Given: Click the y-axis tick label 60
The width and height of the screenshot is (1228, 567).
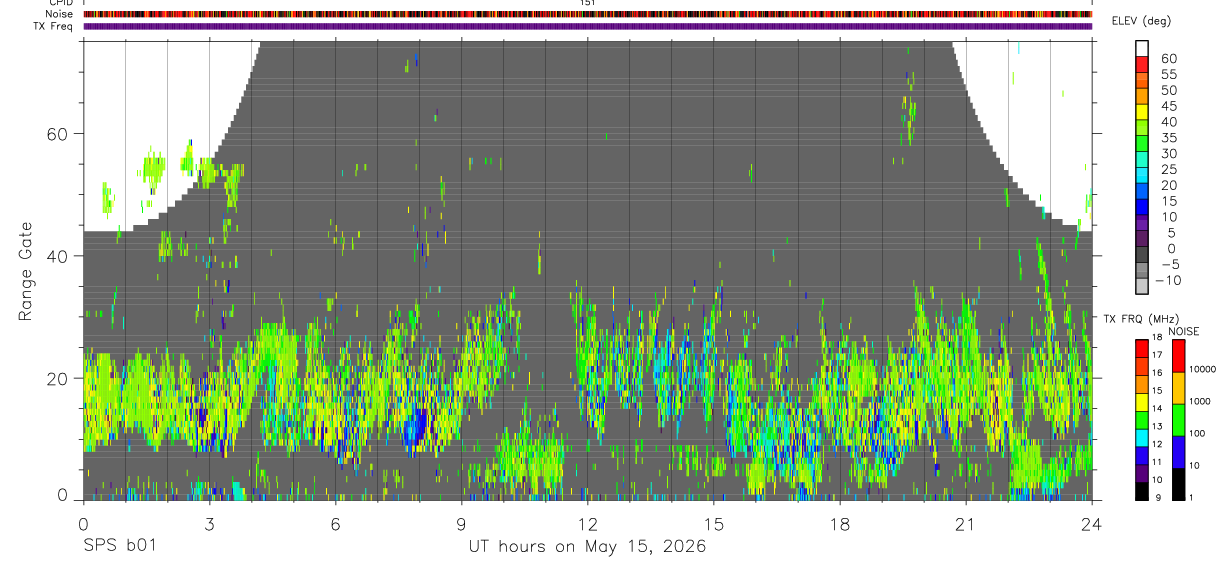Looking at the screenshot, I should point(60,134).
